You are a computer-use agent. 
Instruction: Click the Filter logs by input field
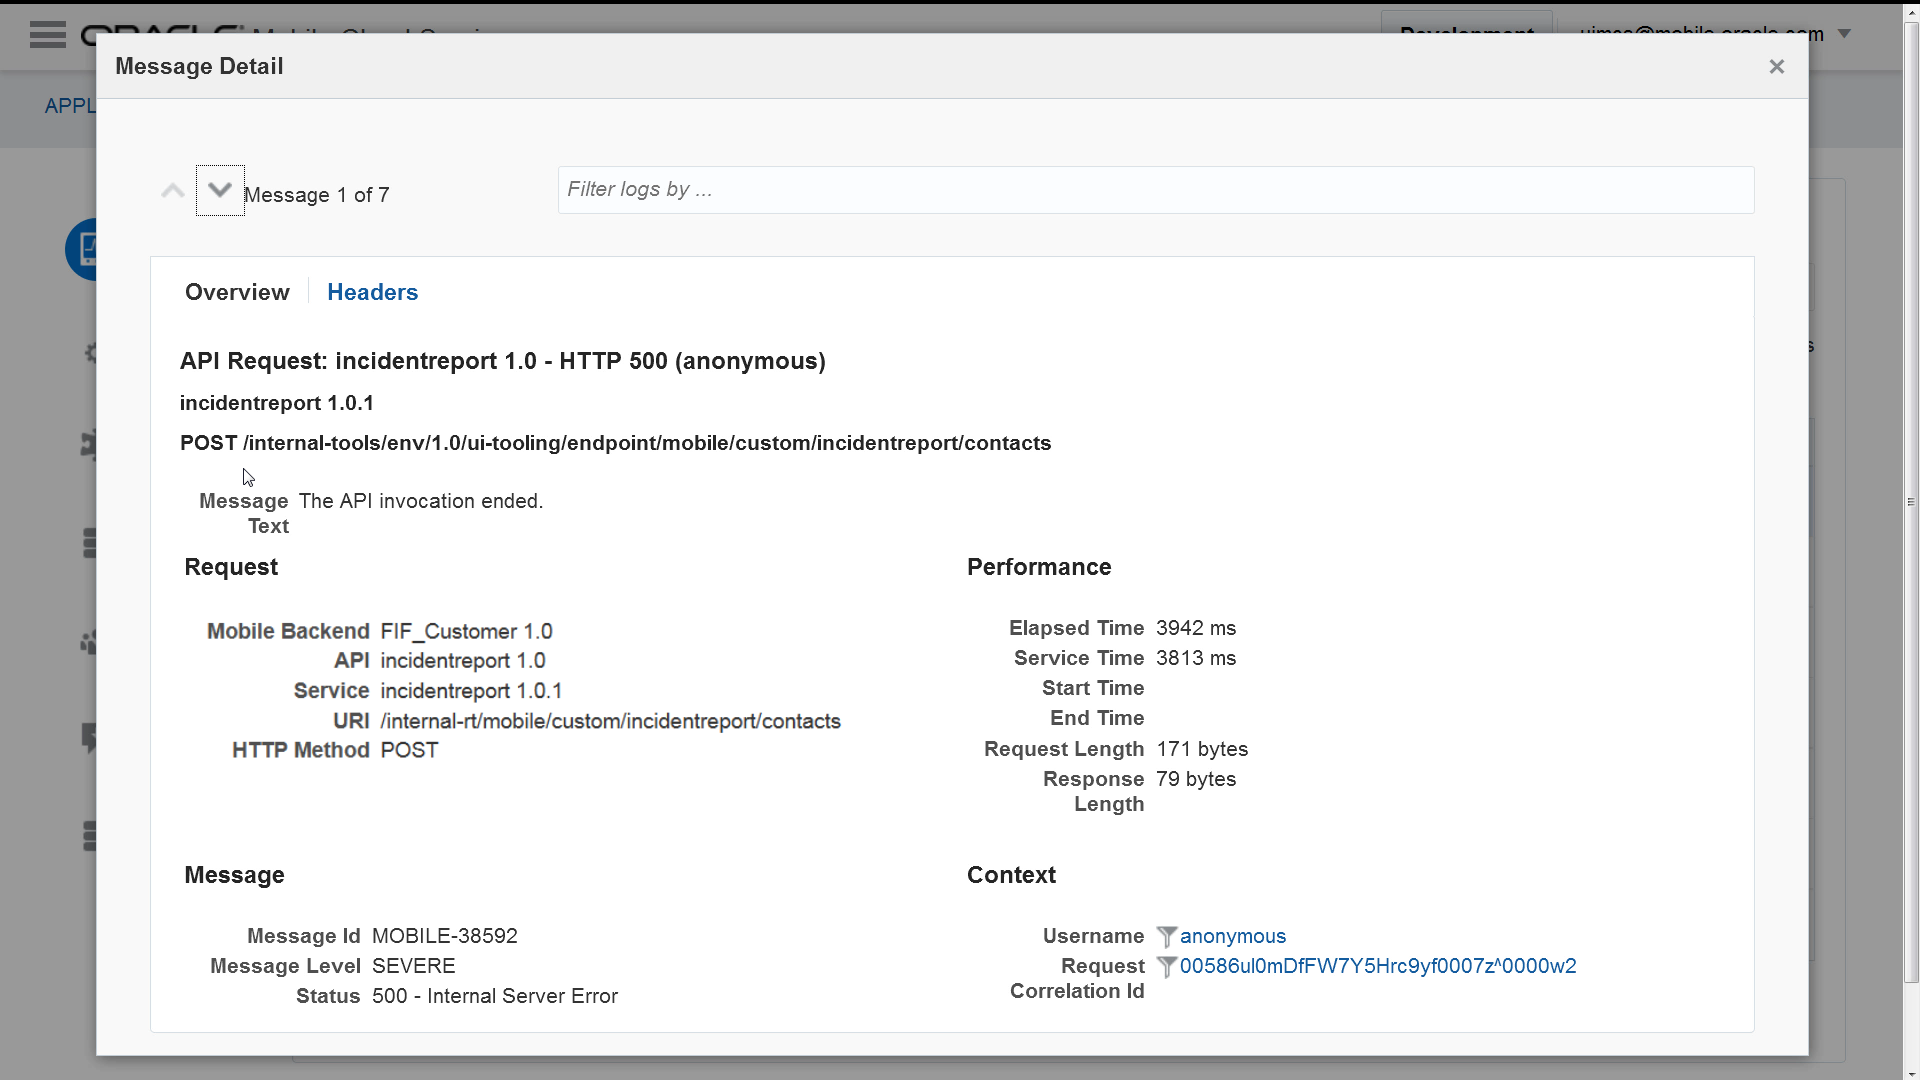pos(1155,190)
